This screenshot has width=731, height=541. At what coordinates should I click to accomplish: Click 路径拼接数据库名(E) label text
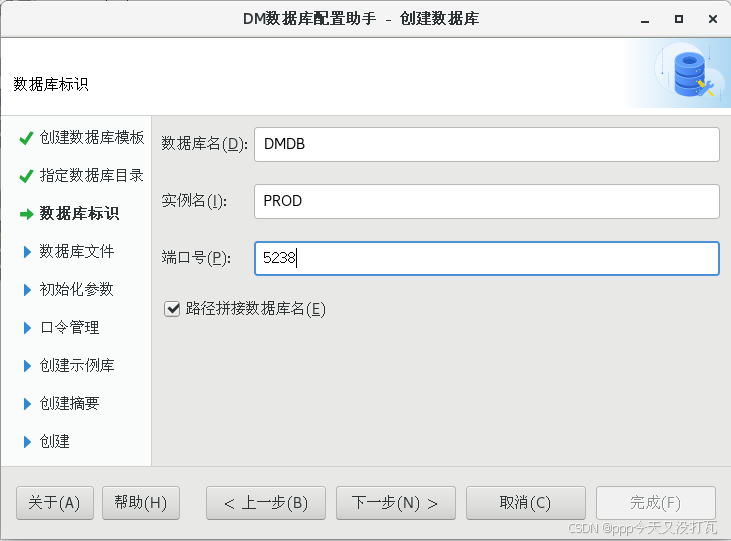tap(255, 309)
